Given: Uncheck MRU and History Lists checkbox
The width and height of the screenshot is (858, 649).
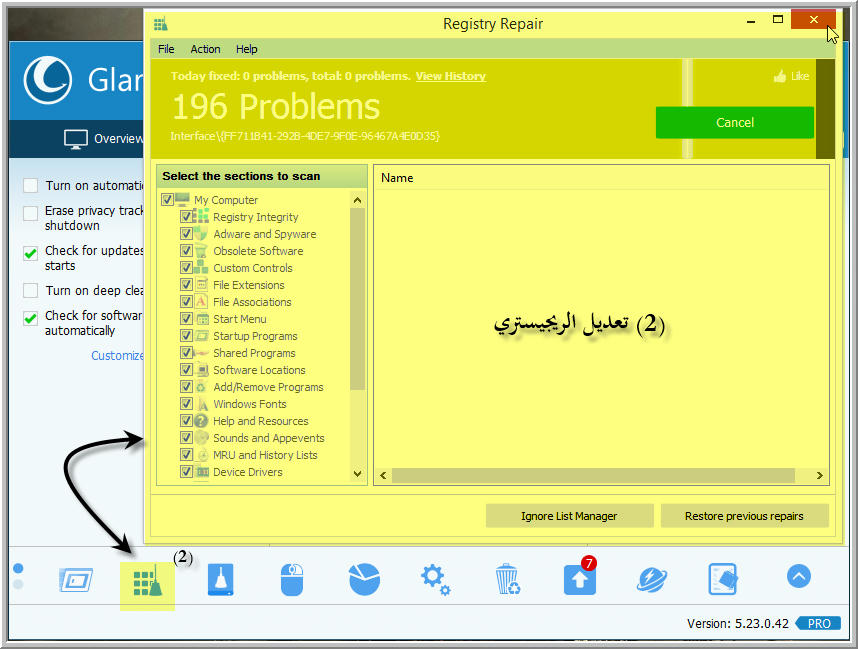Looking at the screenshot, I should click(x=186, y=454).
